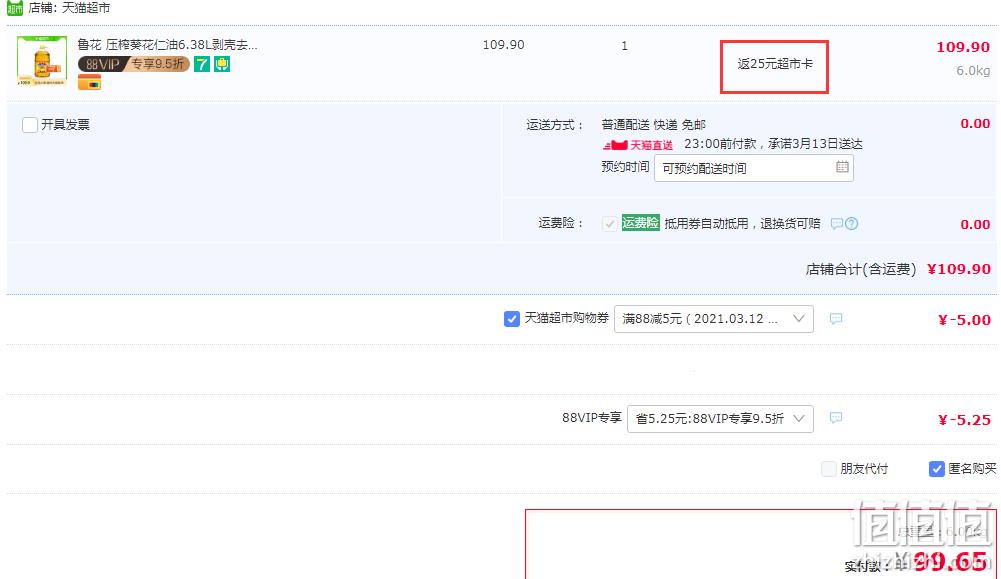Enable the 开具发票 invoice checkbox
The height and width of the screenshot is (579, 1001).
[x=29, y=124]
